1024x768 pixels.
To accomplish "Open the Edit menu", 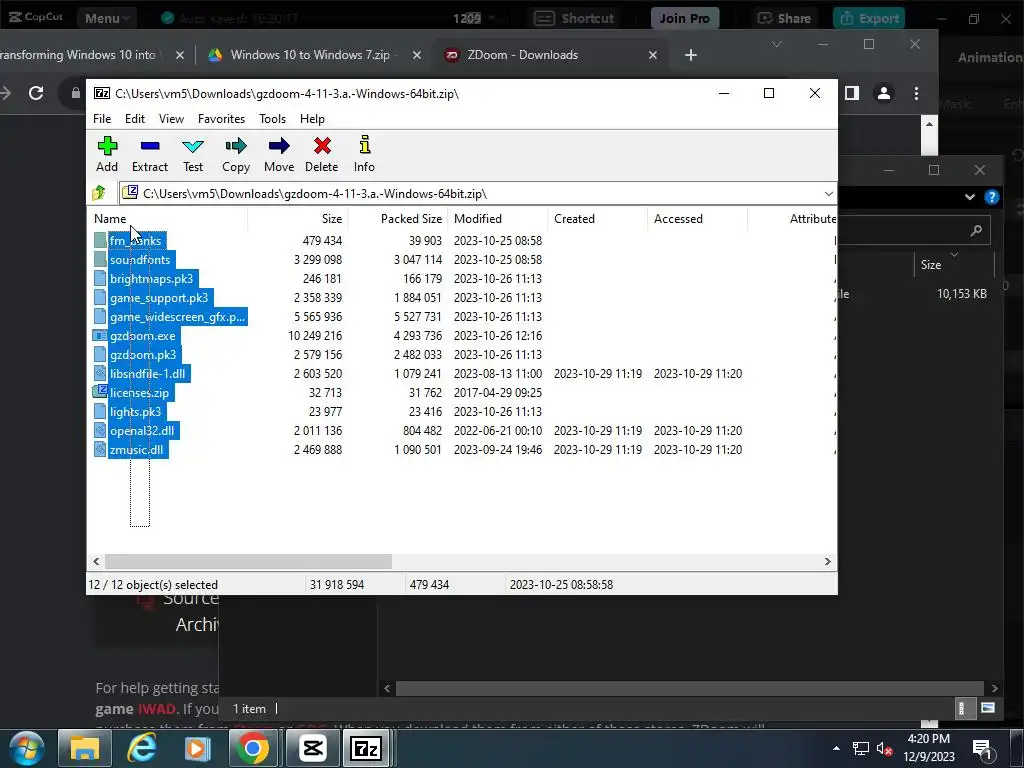I will click(135, 119).
